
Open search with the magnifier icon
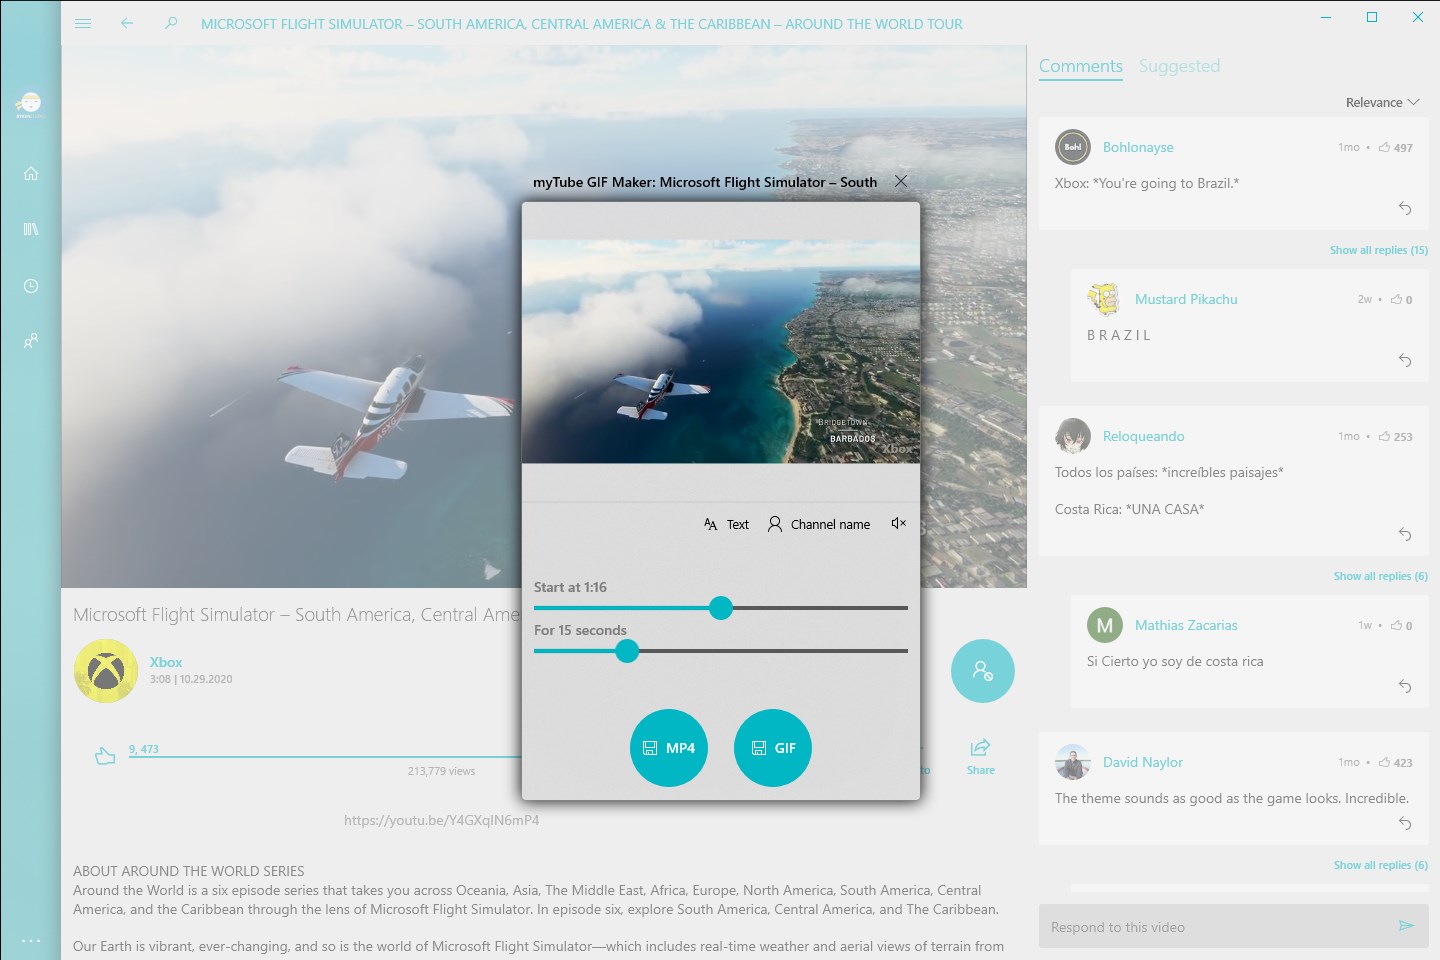click(171, 23)
